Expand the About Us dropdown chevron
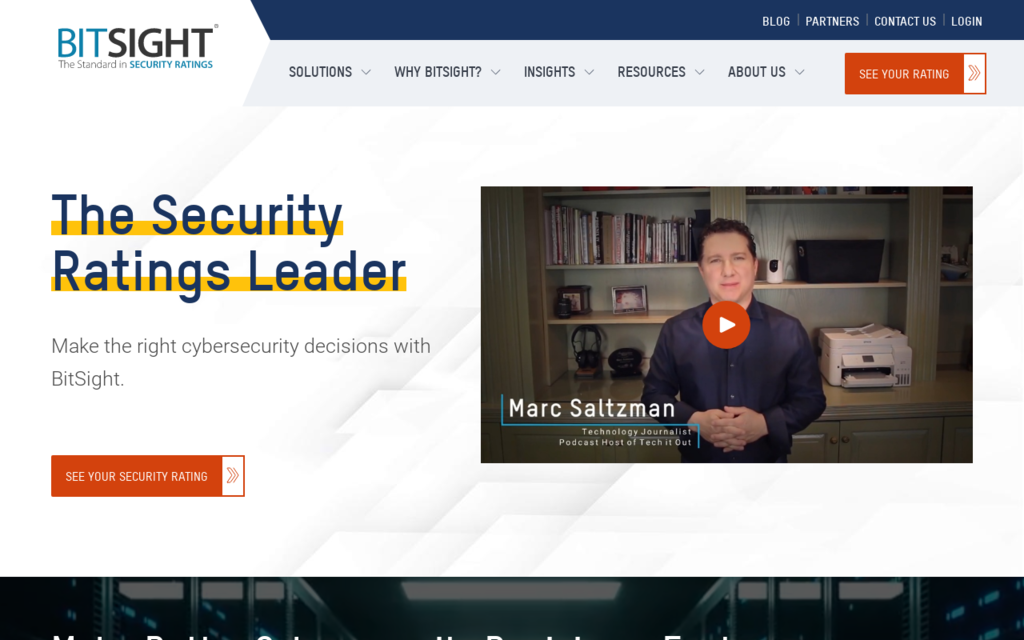 799,72
